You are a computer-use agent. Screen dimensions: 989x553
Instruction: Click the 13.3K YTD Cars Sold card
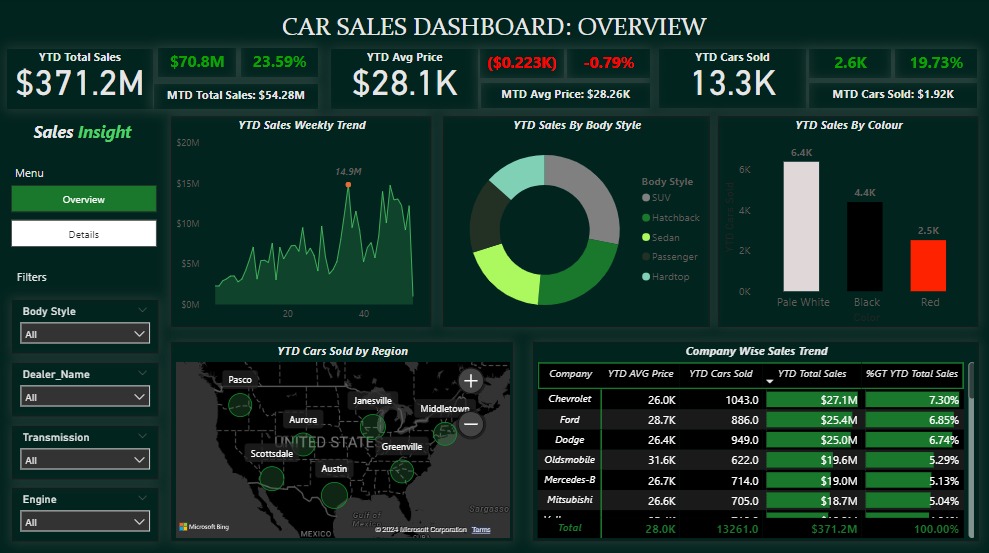point(732,78)
